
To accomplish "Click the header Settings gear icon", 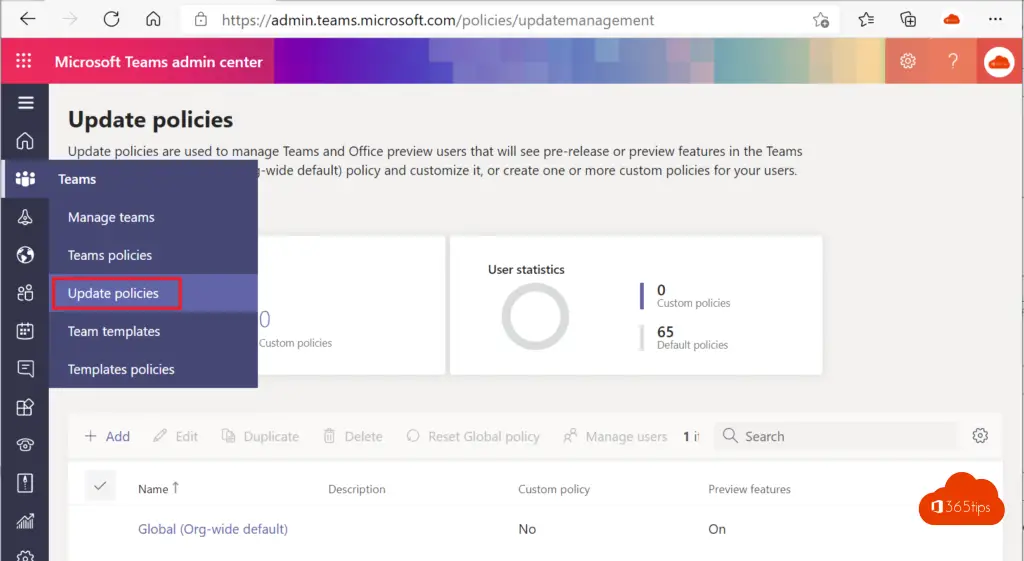I will click(x=908, y=62).
